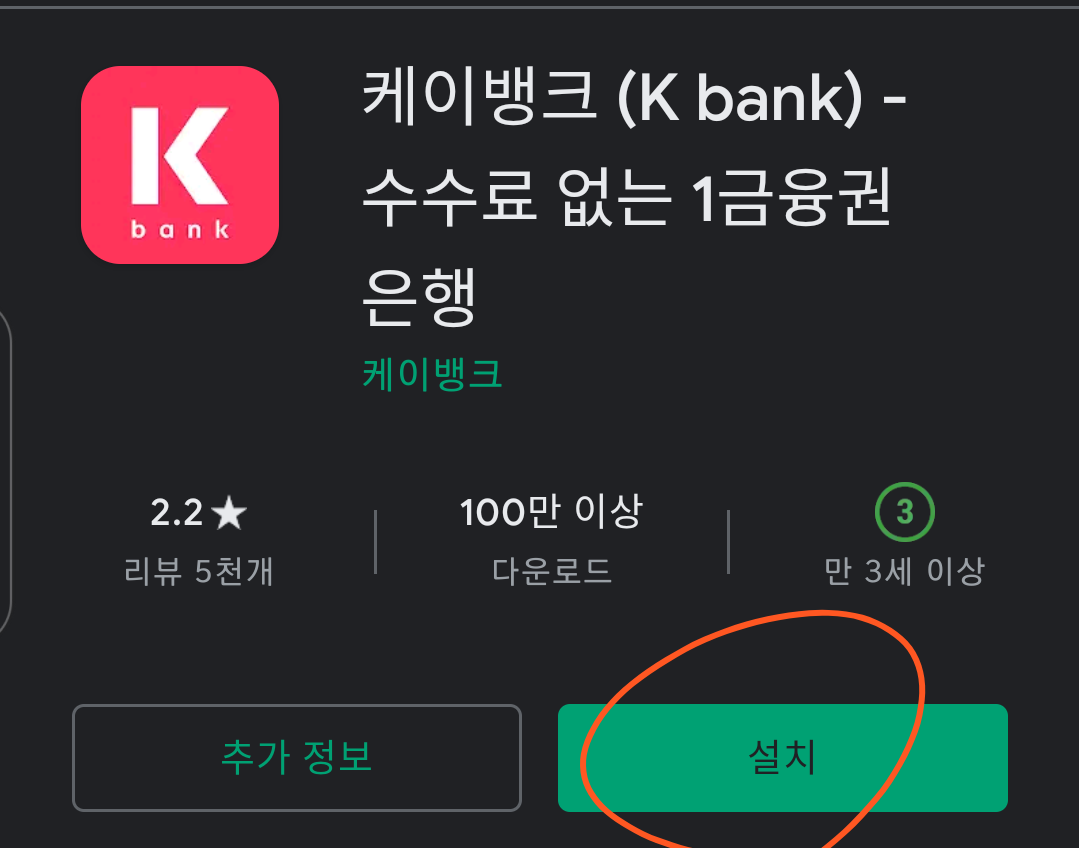The image size is (1079, 848).
Task: Tap the partially visible card on the left edge
Action: point(5,471)
